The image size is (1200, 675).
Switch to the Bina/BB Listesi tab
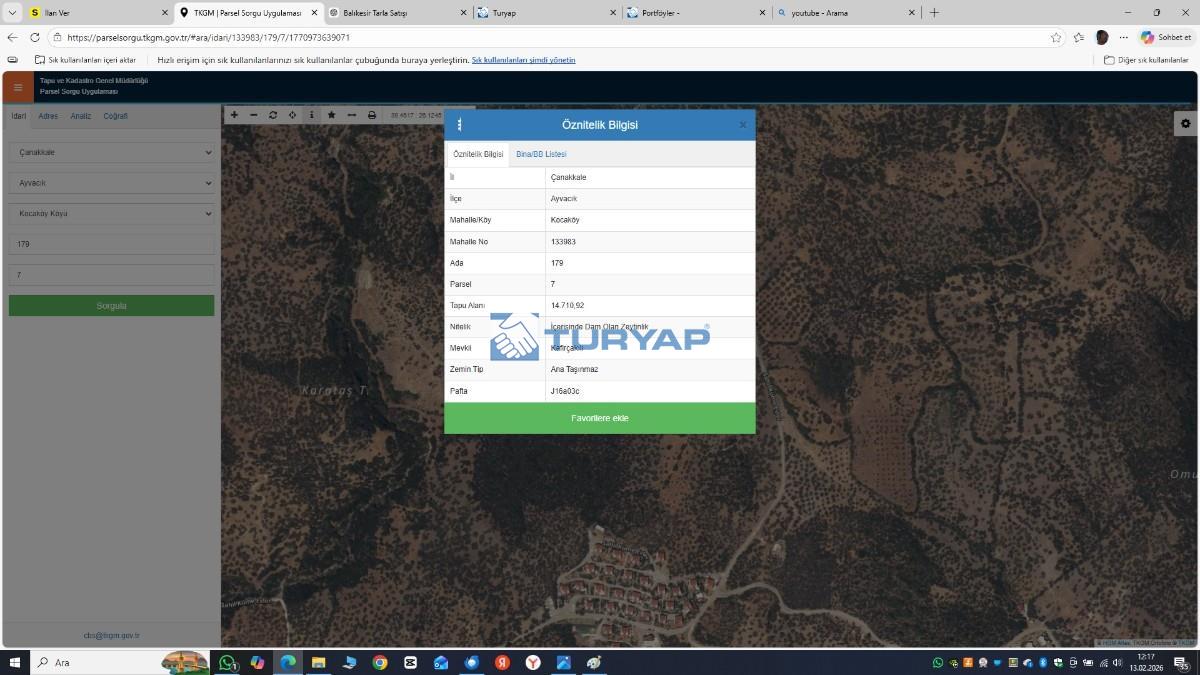point(541,154)
